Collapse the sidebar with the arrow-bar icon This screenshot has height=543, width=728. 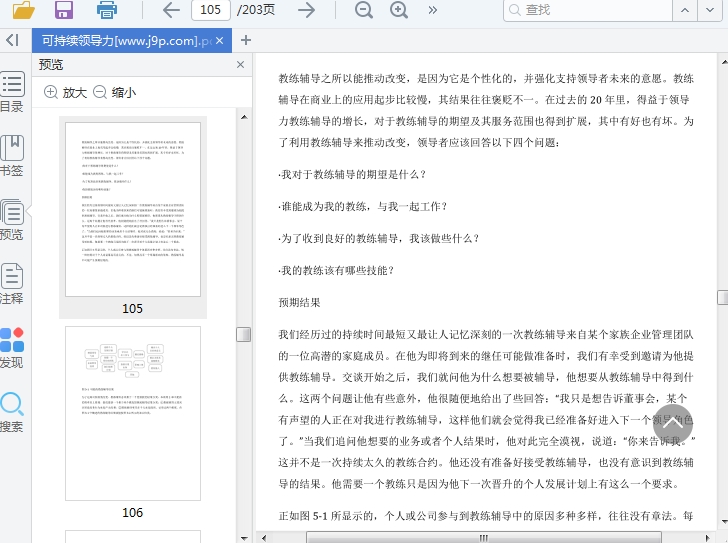click(12, 40)
